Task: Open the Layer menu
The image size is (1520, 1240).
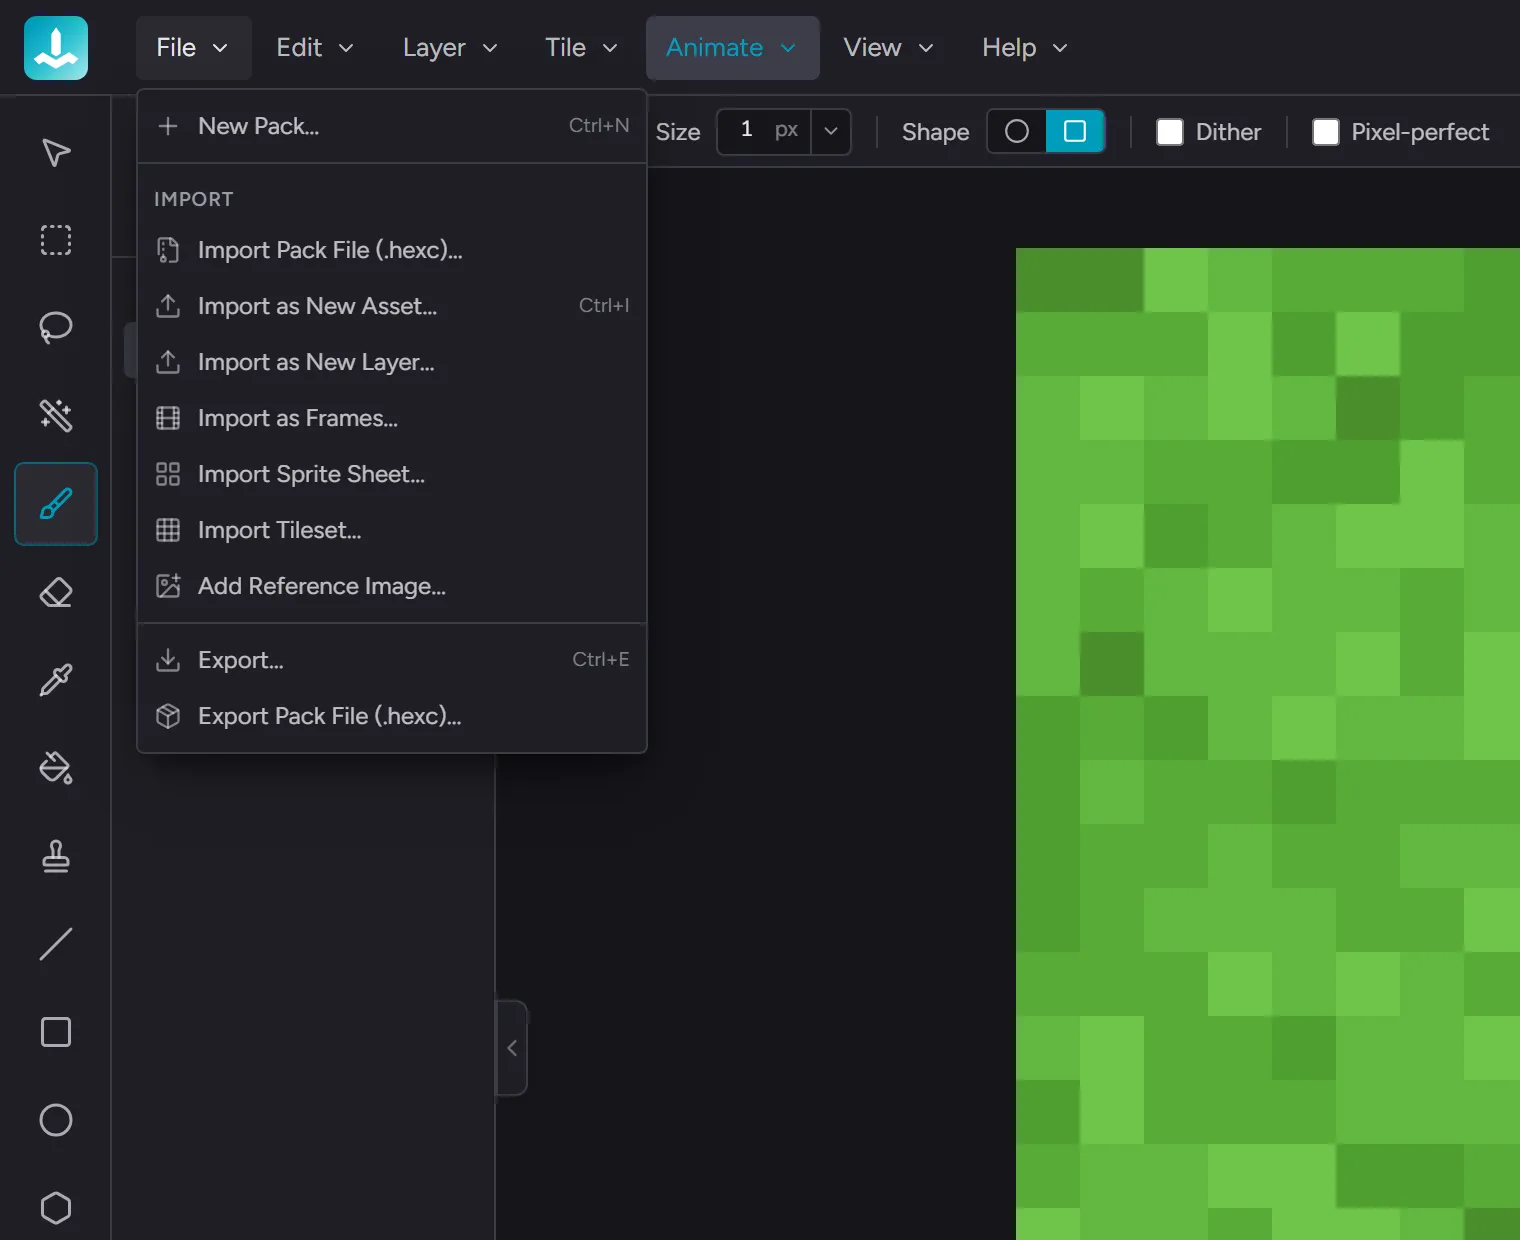Action: 450,48
